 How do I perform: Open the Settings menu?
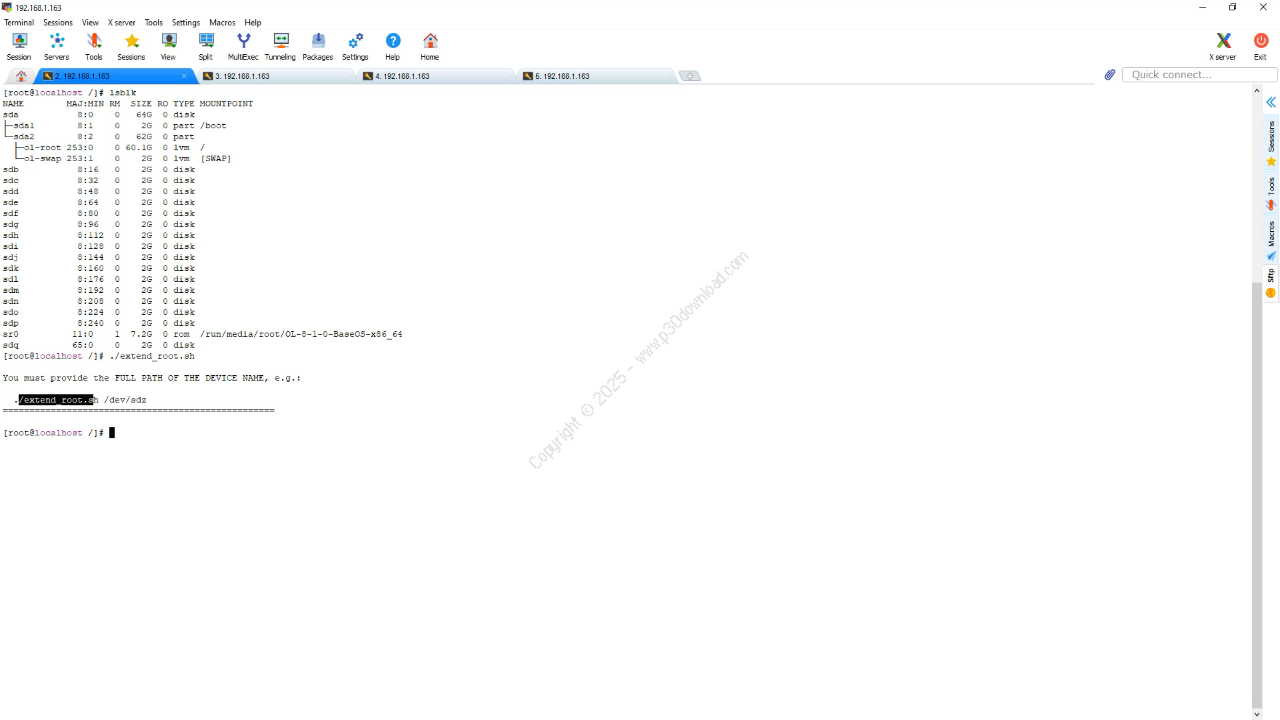click(186, 22)
